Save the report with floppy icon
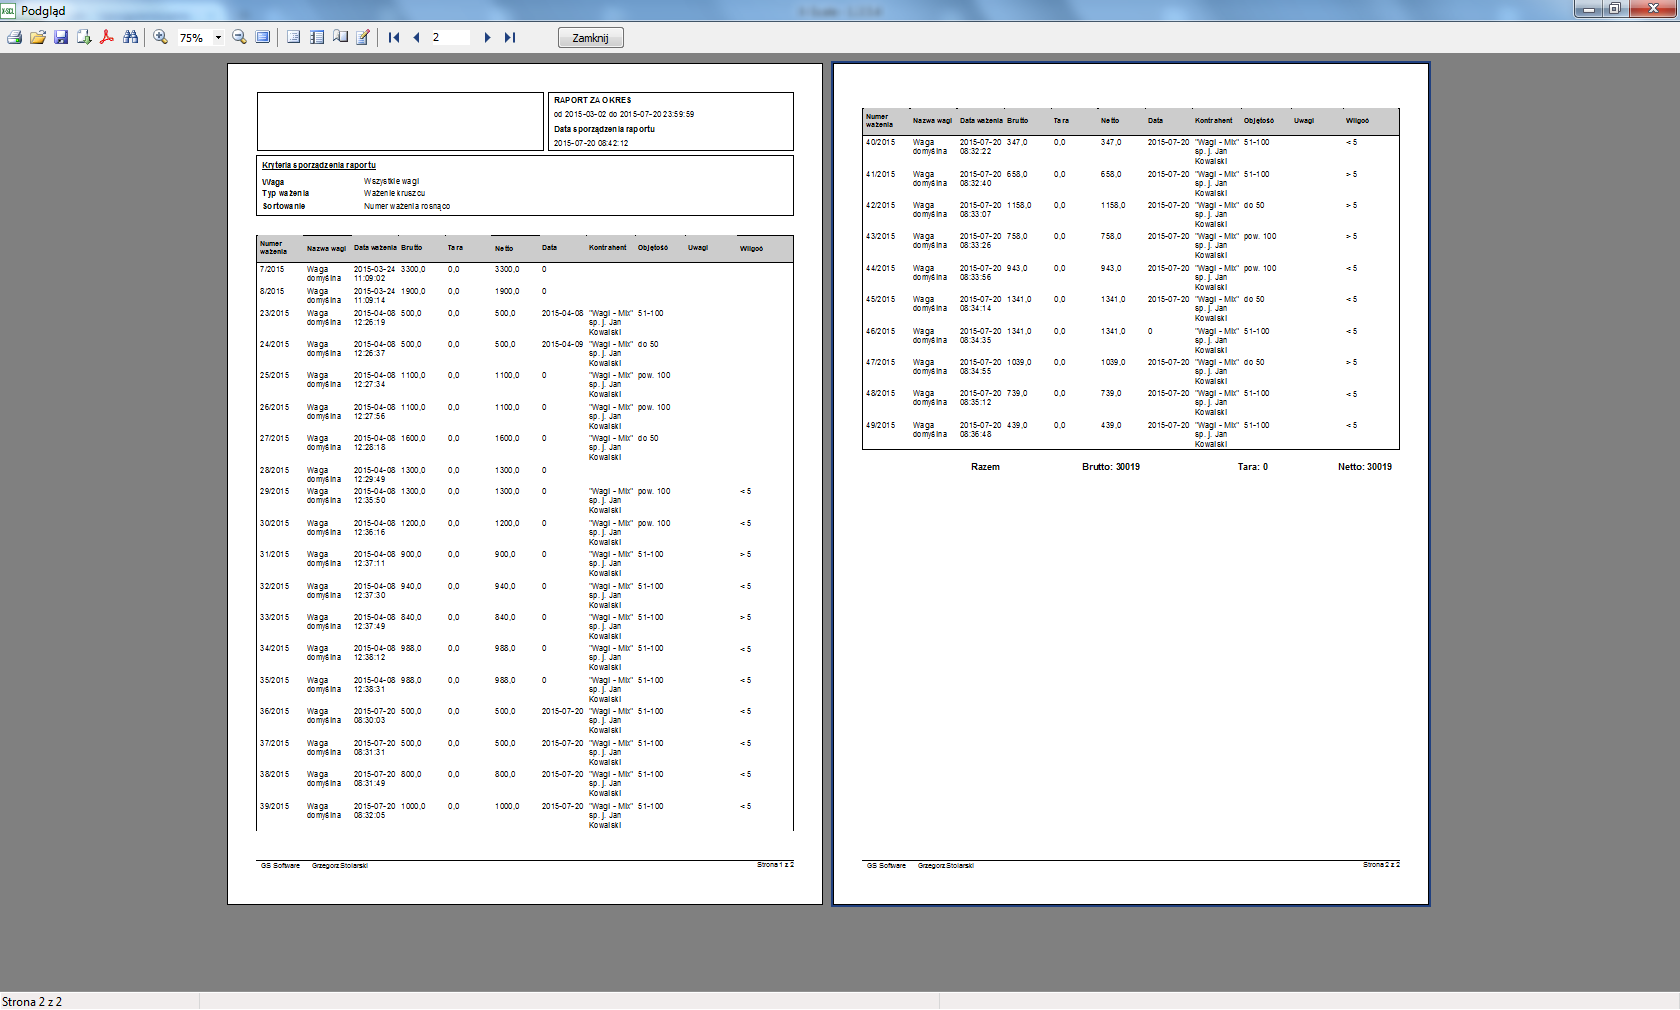Image resolution: width=1680 pixels, height=1010 pixels. pyautogui.click(x=61, y=37)
